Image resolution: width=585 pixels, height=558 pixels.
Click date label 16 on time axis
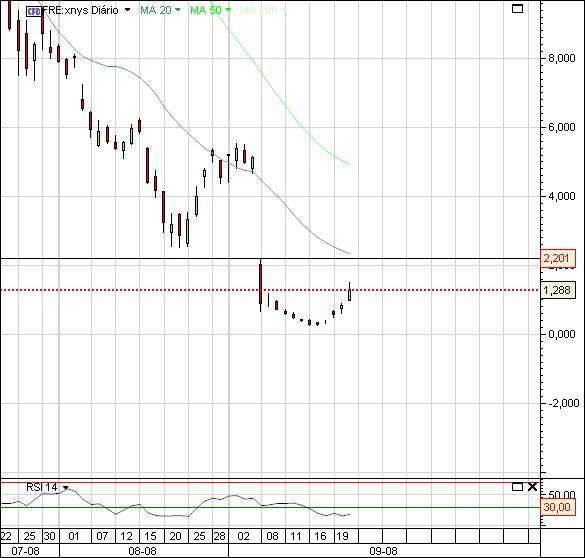click(320, 536)
